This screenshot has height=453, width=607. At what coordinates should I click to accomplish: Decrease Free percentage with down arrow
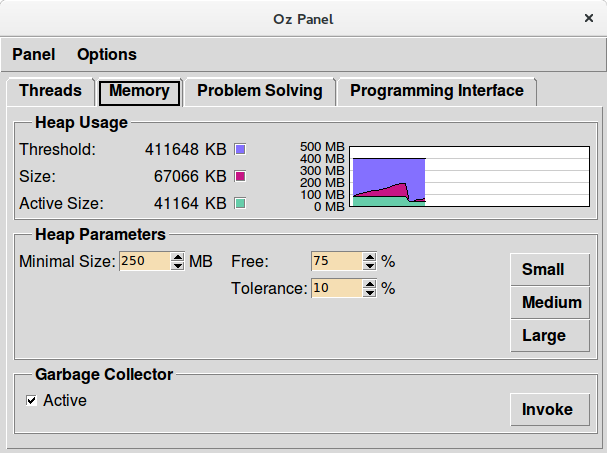pyautogui.click(x=369, y=266)
